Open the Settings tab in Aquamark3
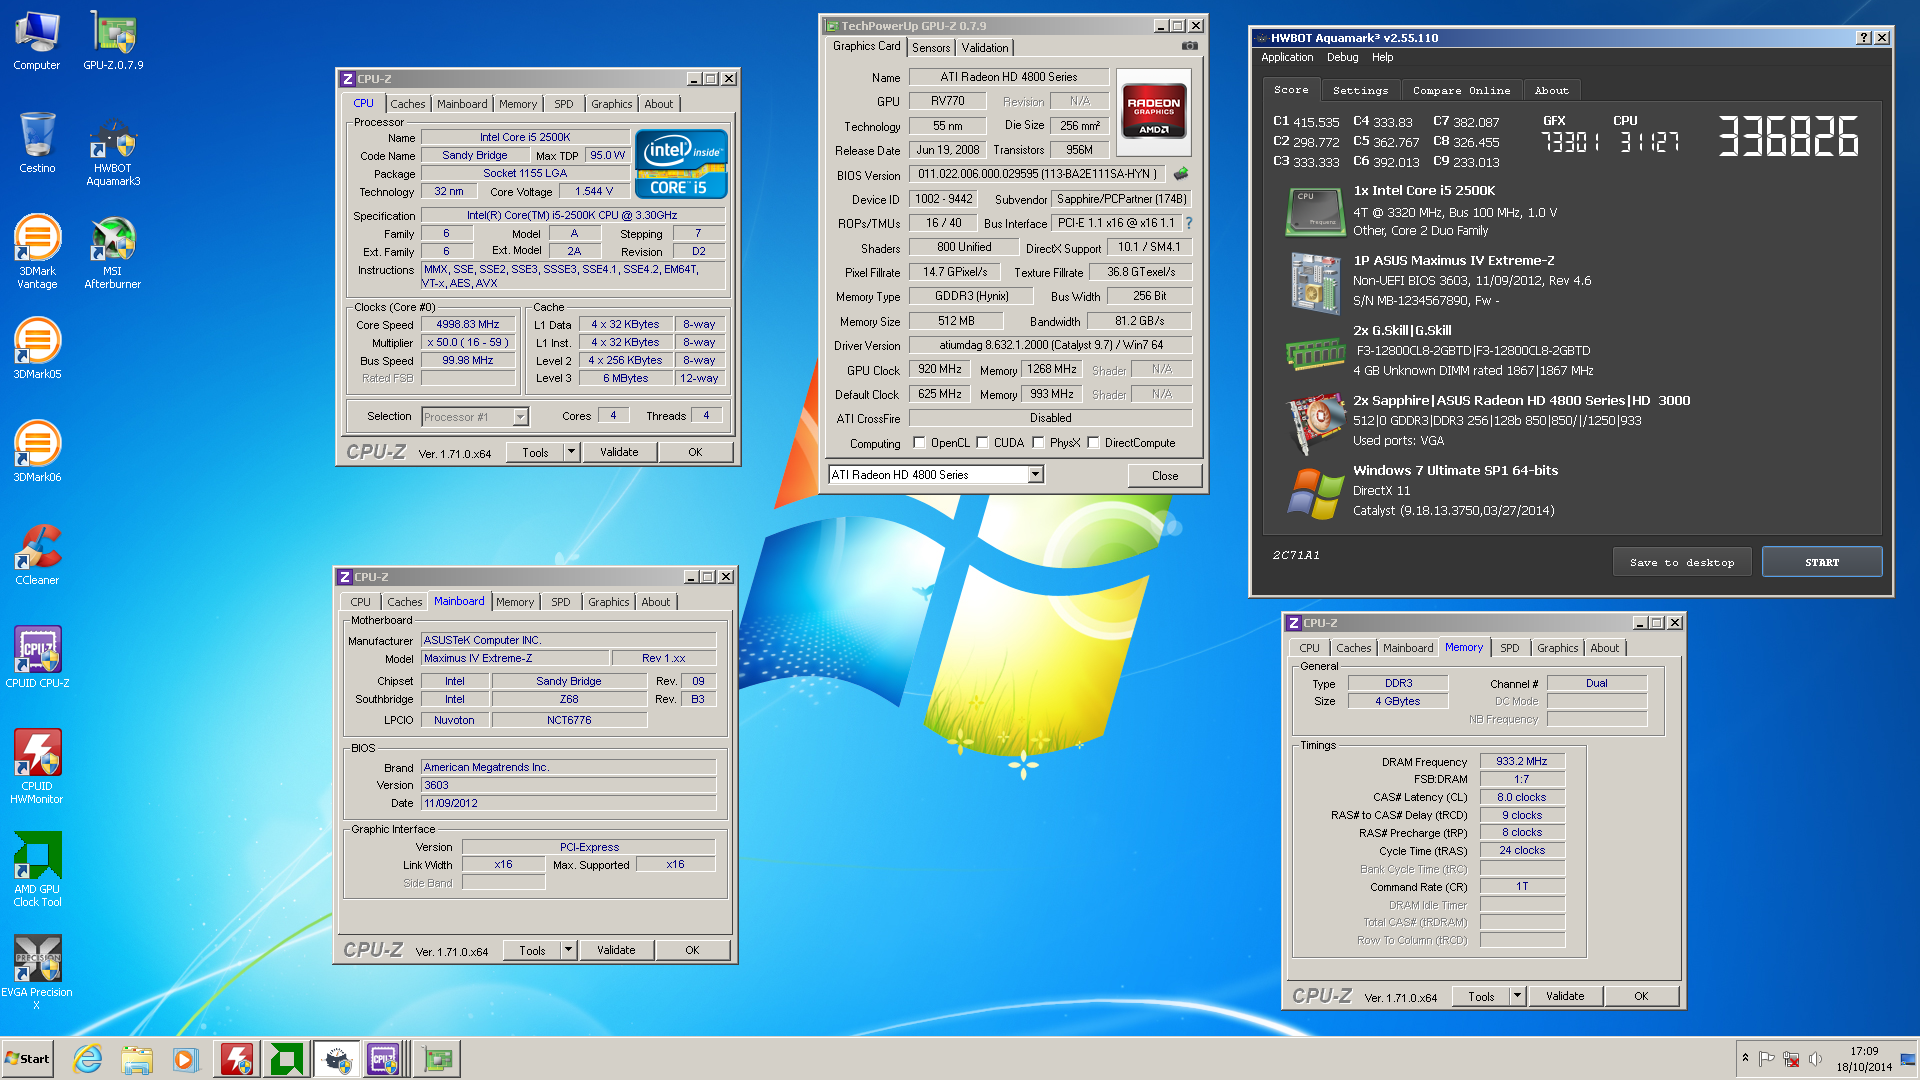This screenshot has height=1080, width=1920. pyautogui.click(x=1360, y=90)
